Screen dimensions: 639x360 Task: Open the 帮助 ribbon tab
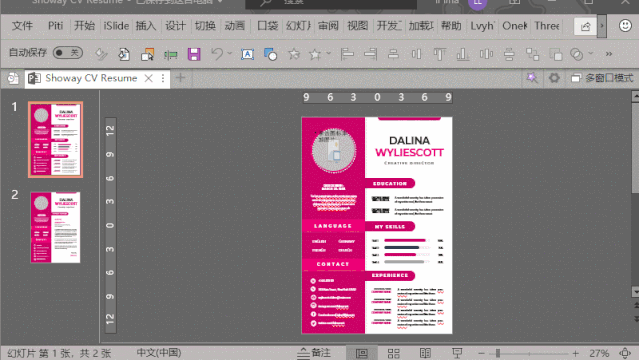point(451,26)
